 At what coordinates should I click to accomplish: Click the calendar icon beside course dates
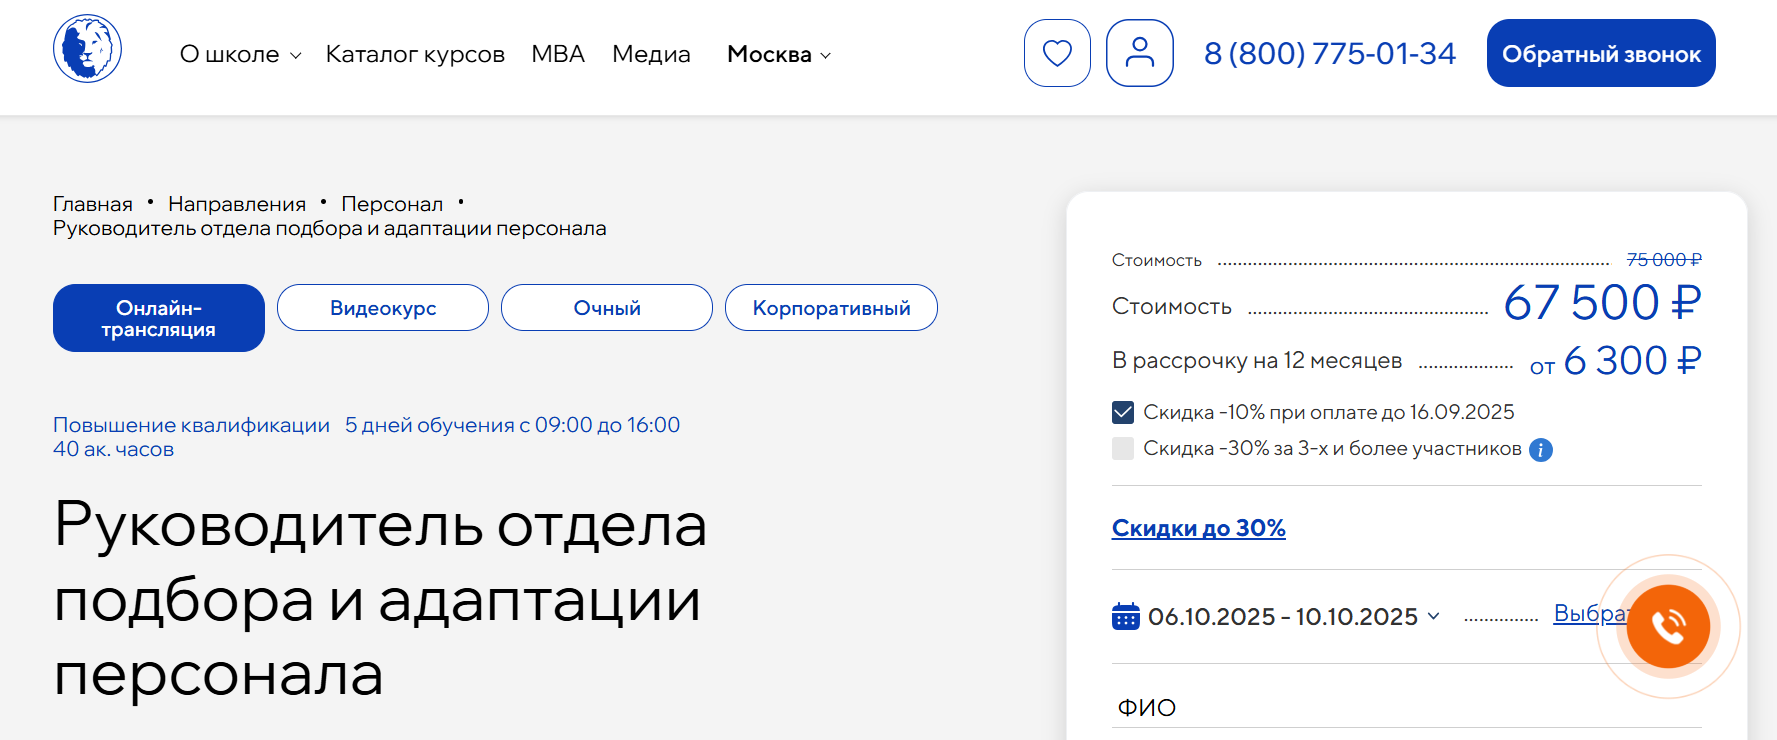point(1125,616)
